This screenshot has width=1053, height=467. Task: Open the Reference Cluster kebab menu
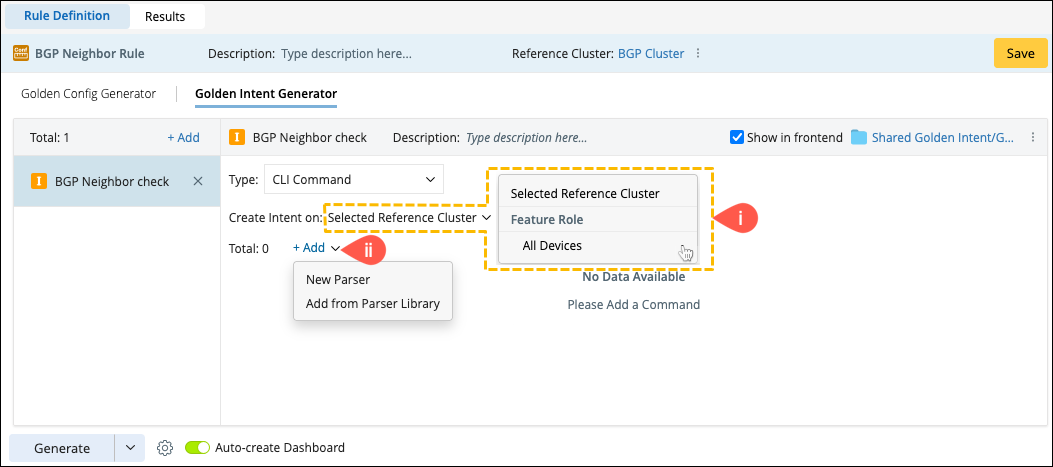point(698,54)
